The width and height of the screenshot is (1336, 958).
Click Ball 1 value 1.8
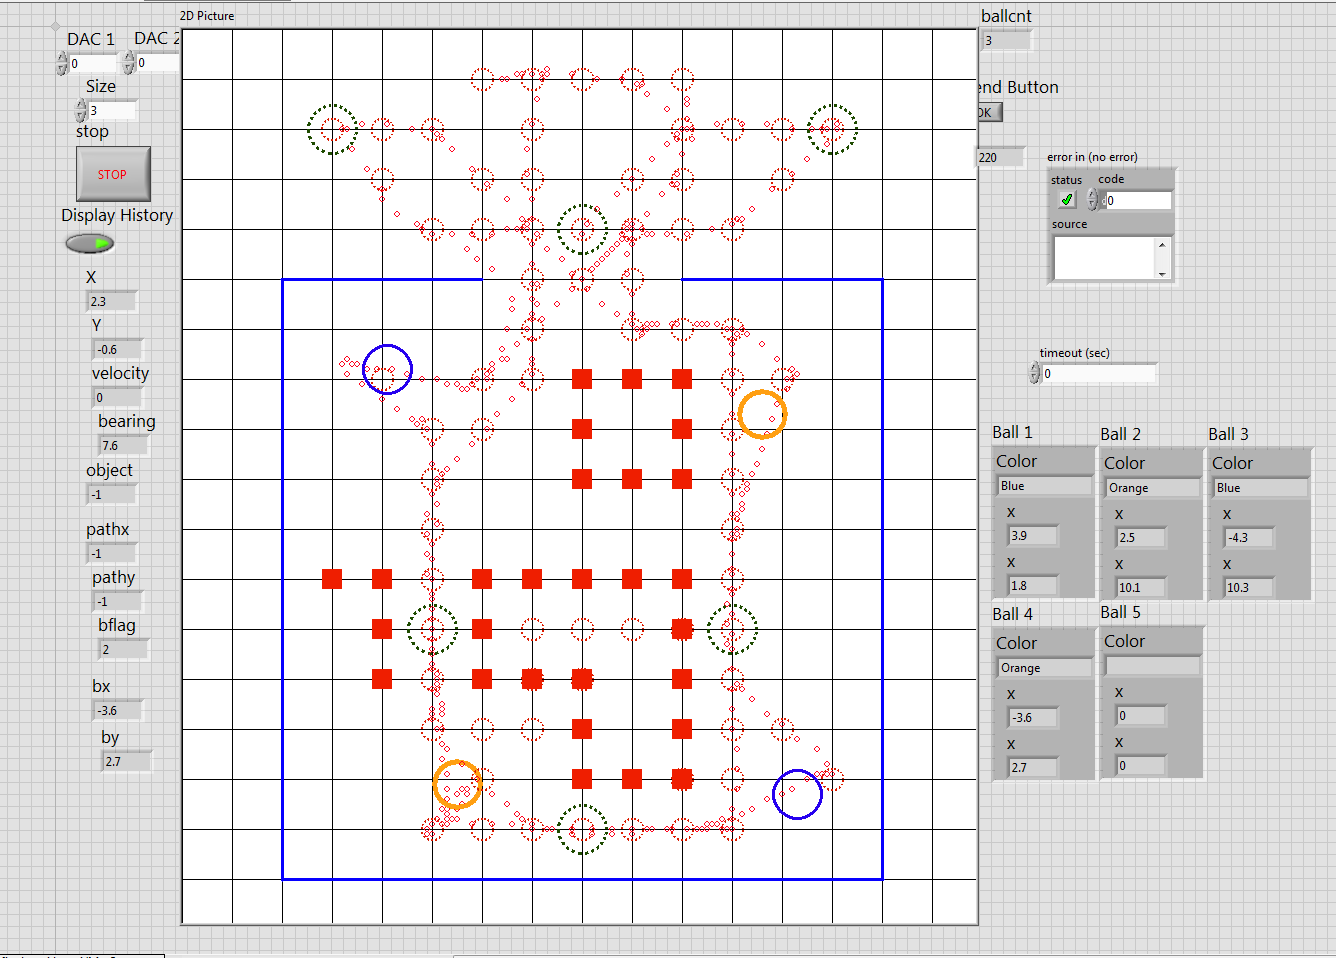tap(1033, 585)
